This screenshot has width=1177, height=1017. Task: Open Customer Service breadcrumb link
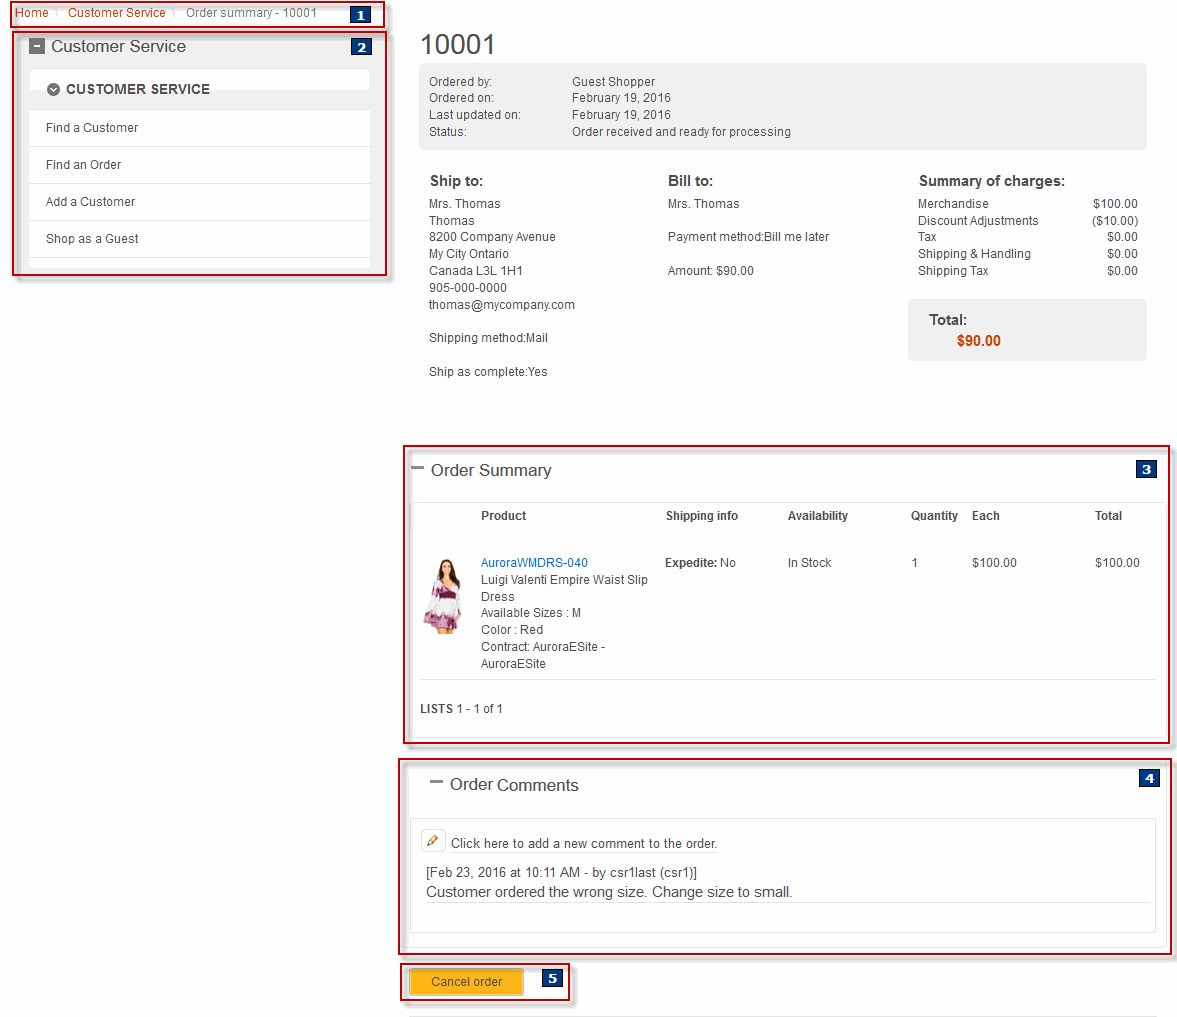116,13
